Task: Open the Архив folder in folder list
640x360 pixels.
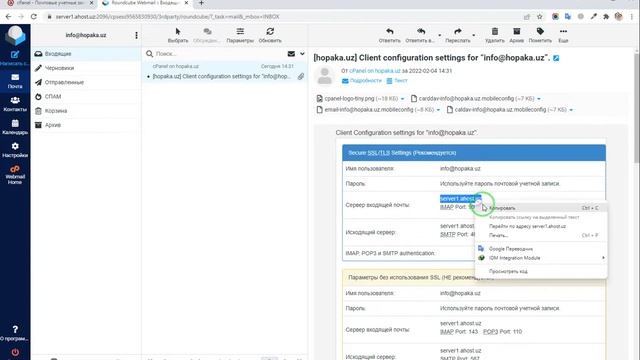Action: [86, 125]
